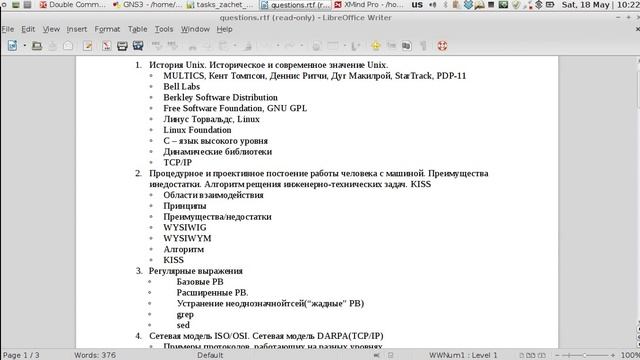
Task: Click the 100% zoom percentage
Action: [630, 355]
